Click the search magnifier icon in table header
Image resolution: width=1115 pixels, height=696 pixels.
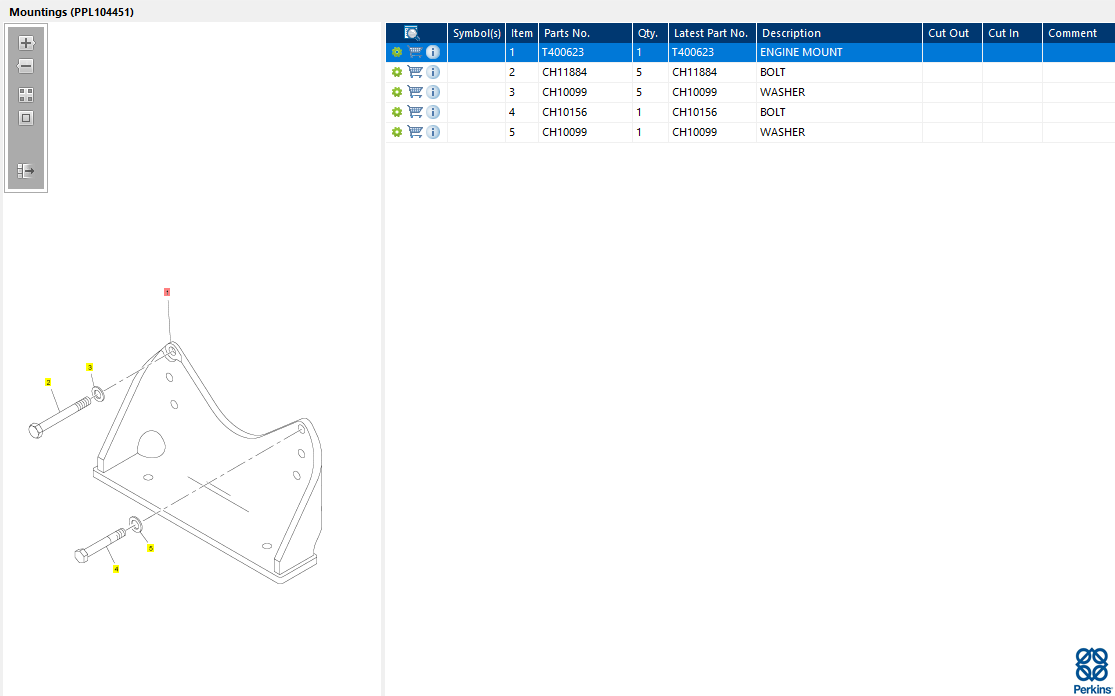pyautogui.click(x=412, y=33)
